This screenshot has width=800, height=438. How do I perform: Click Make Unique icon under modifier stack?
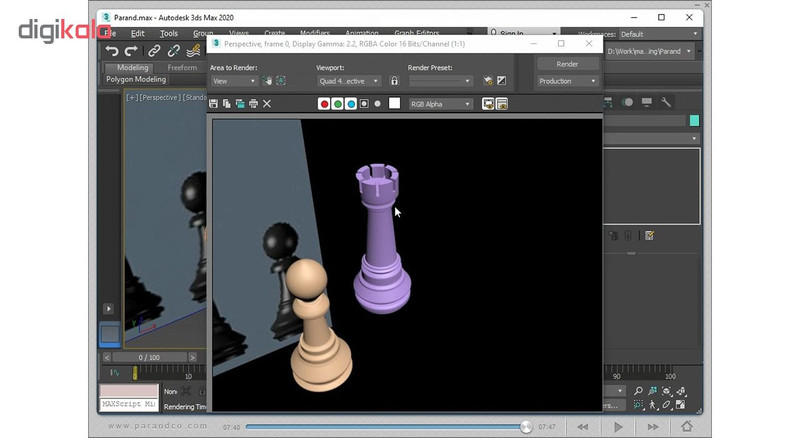614,235
